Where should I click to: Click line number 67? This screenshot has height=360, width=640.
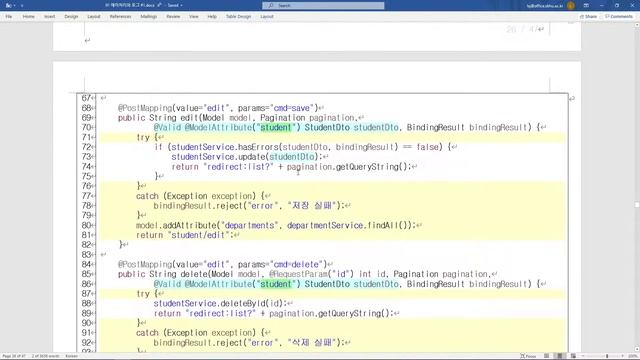tap(86, 98)
